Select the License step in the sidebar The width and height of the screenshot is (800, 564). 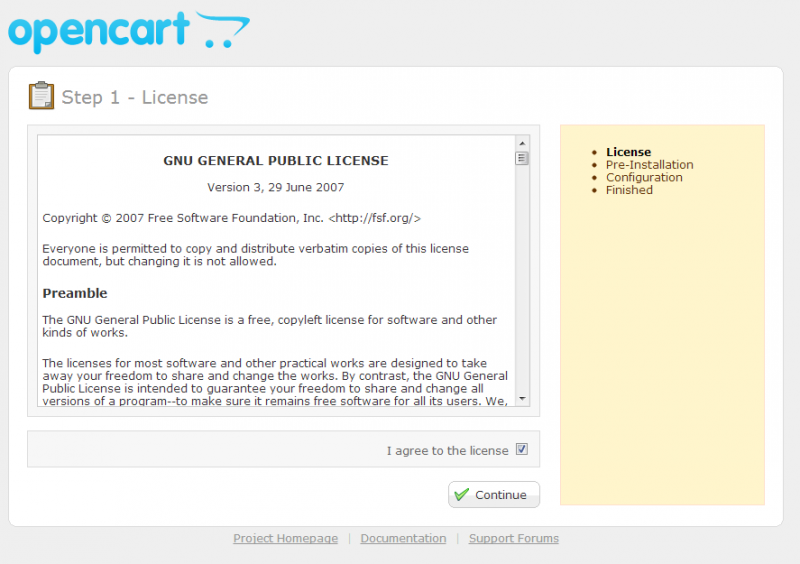click(628, 152)
